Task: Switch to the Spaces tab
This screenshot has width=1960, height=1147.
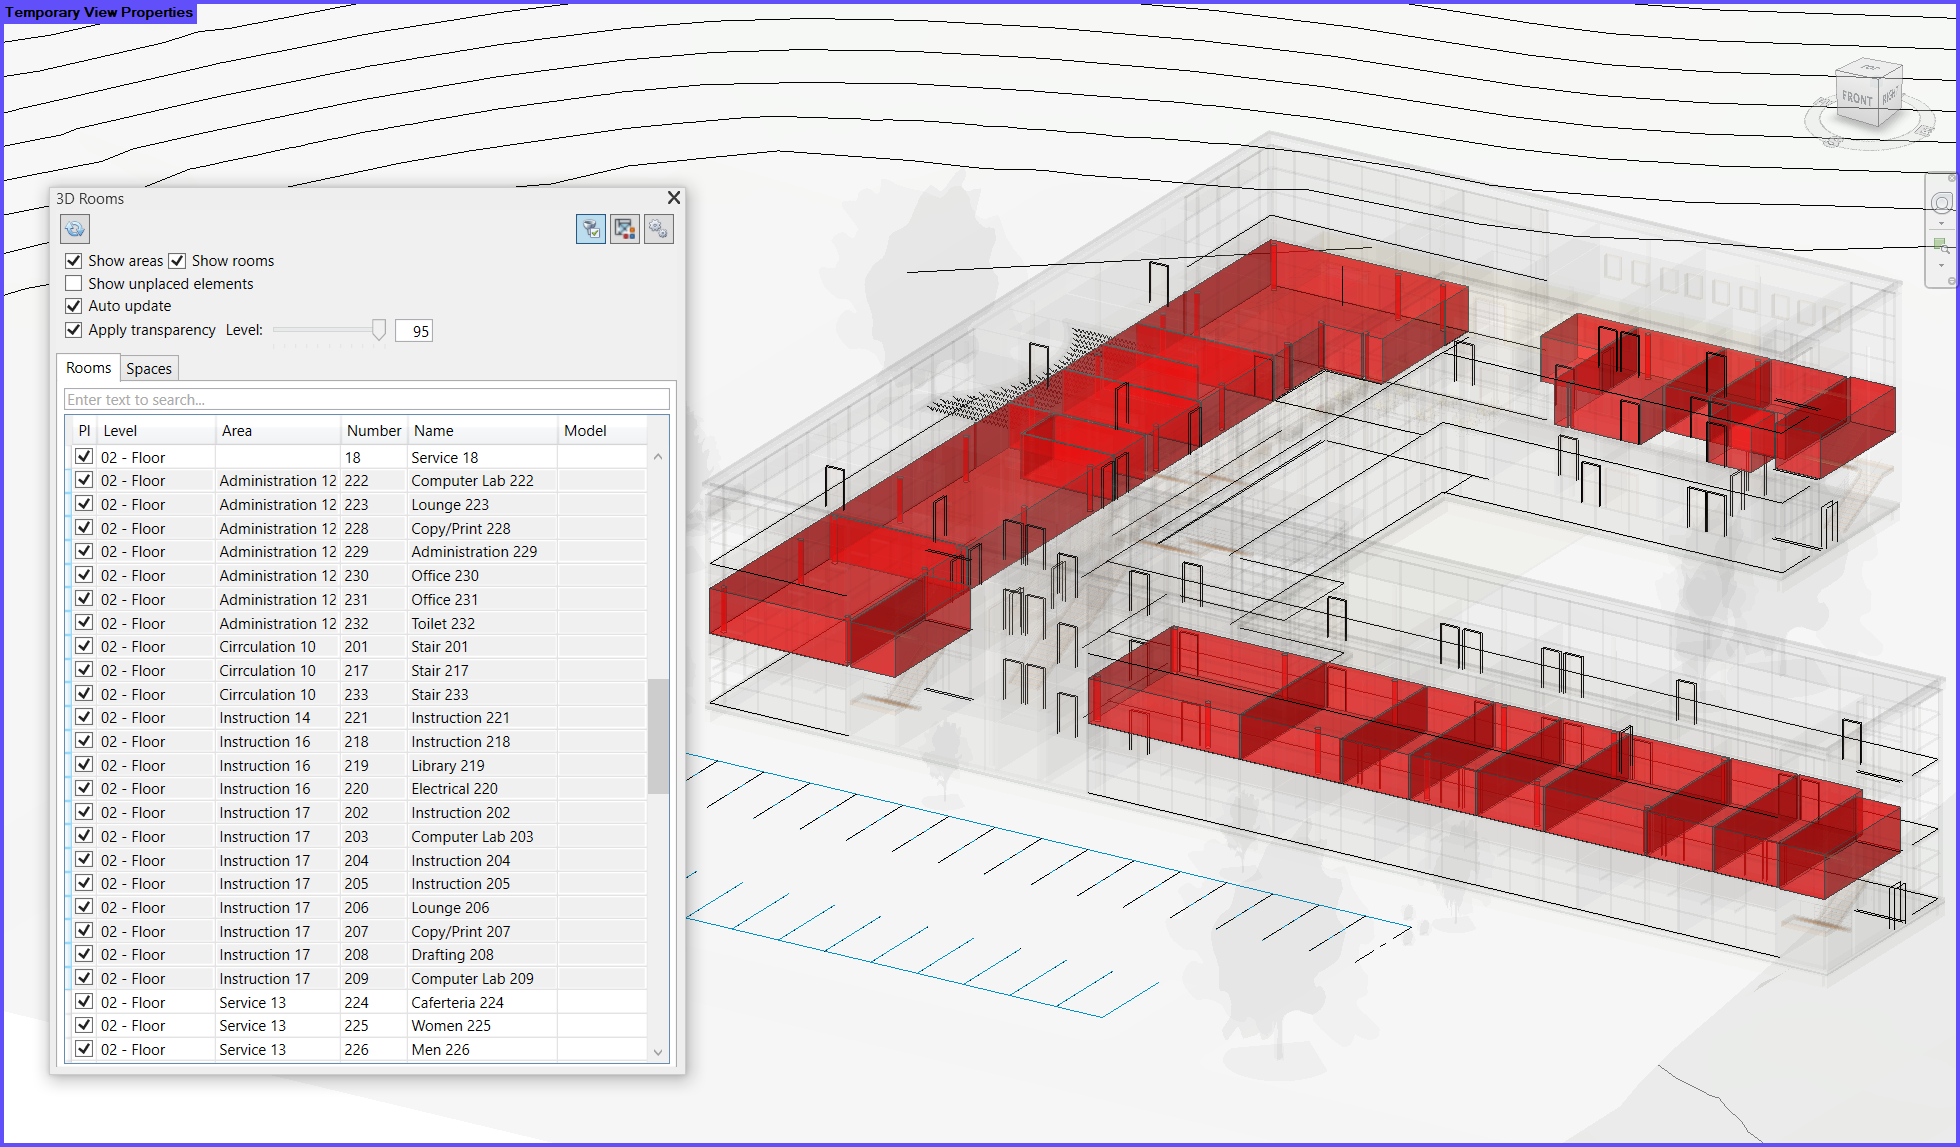Action: pyautogui.click(x=149, y=369)
